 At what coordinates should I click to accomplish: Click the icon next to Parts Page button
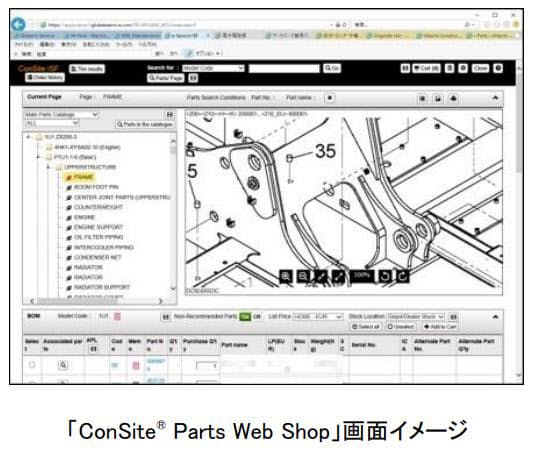[x=193, y=78]
